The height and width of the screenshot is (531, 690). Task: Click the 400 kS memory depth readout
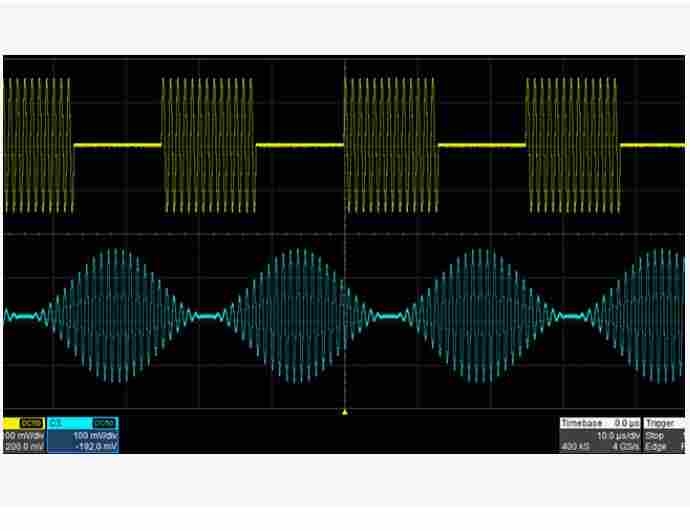tap(574, 447)
